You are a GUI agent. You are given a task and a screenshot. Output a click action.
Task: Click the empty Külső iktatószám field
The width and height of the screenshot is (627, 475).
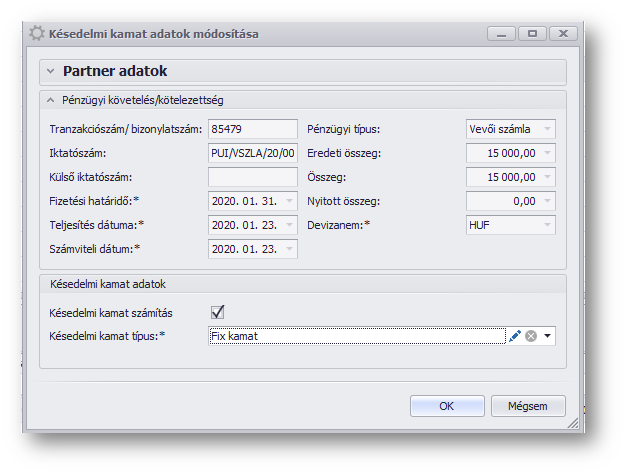pos(252,177)
